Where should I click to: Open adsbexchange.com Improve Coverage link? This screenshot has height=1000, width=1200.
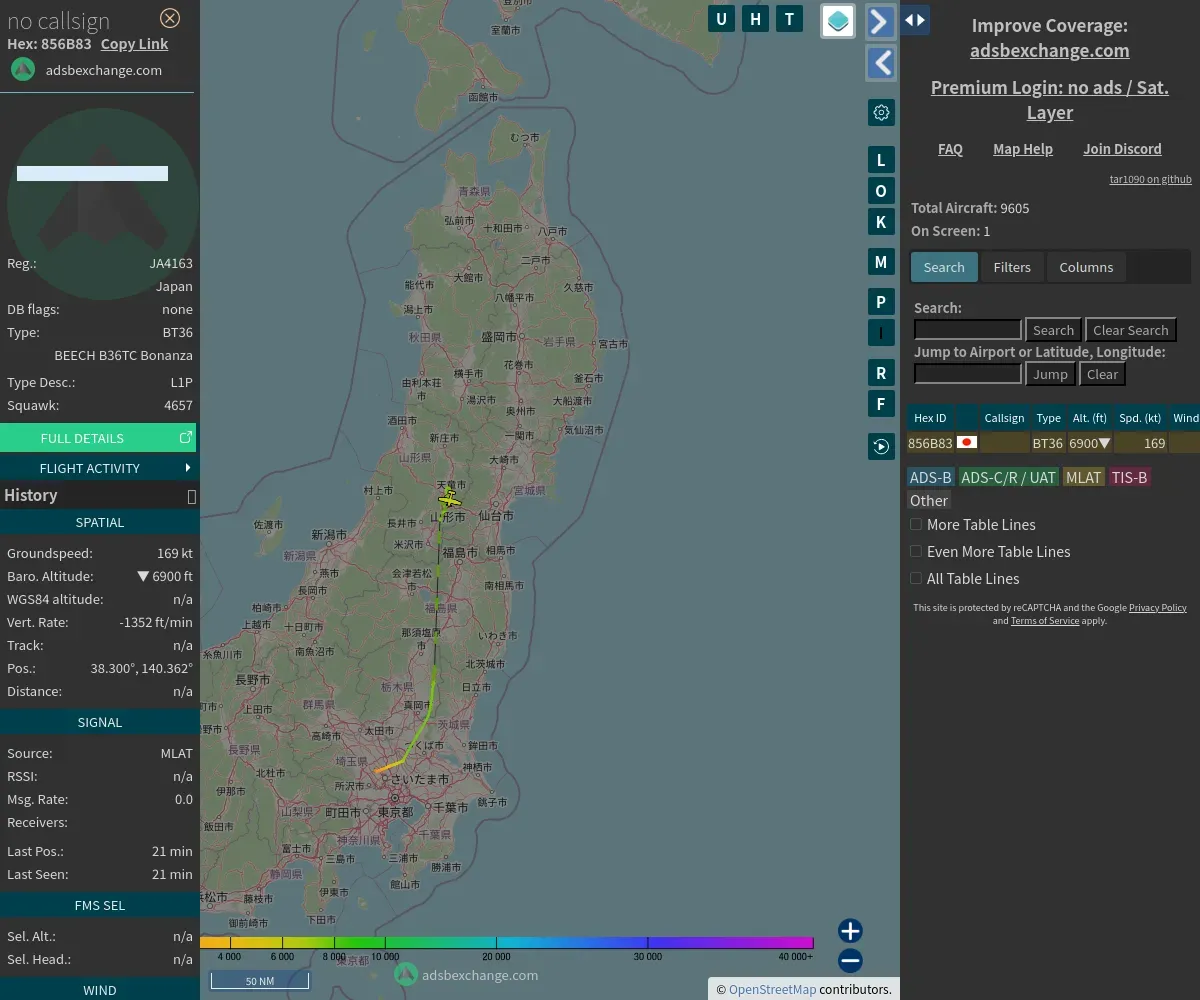(1050, 50)
